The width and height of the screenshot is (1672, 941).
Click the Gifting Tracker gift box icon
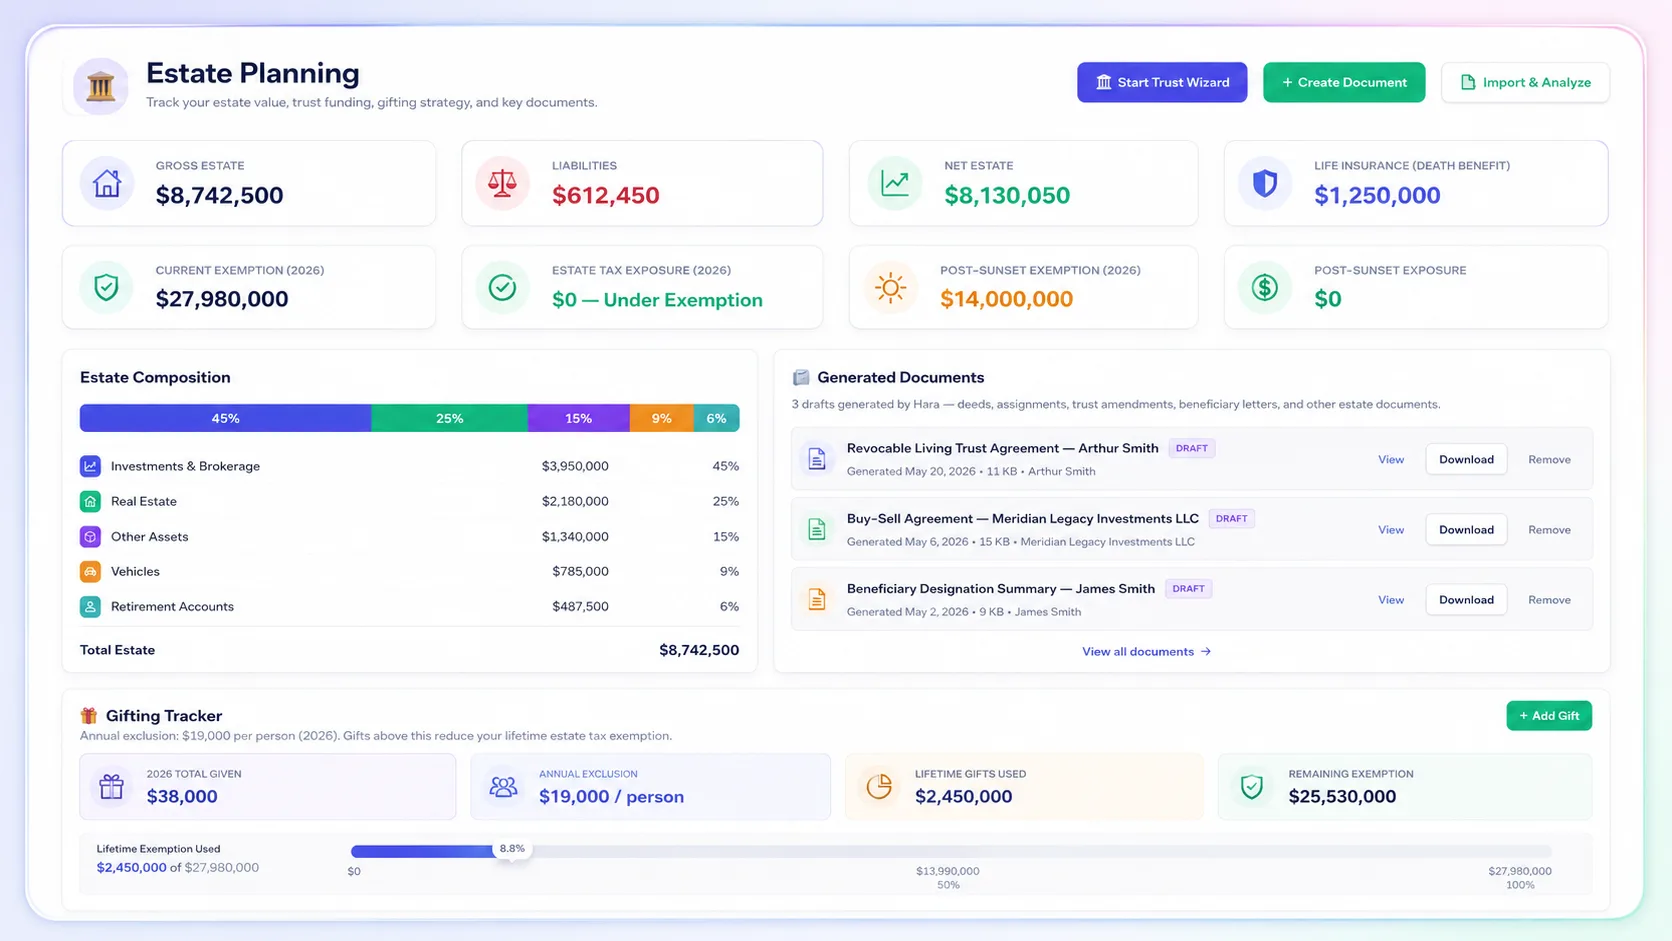pyautogui.click(x=89, y=716)
